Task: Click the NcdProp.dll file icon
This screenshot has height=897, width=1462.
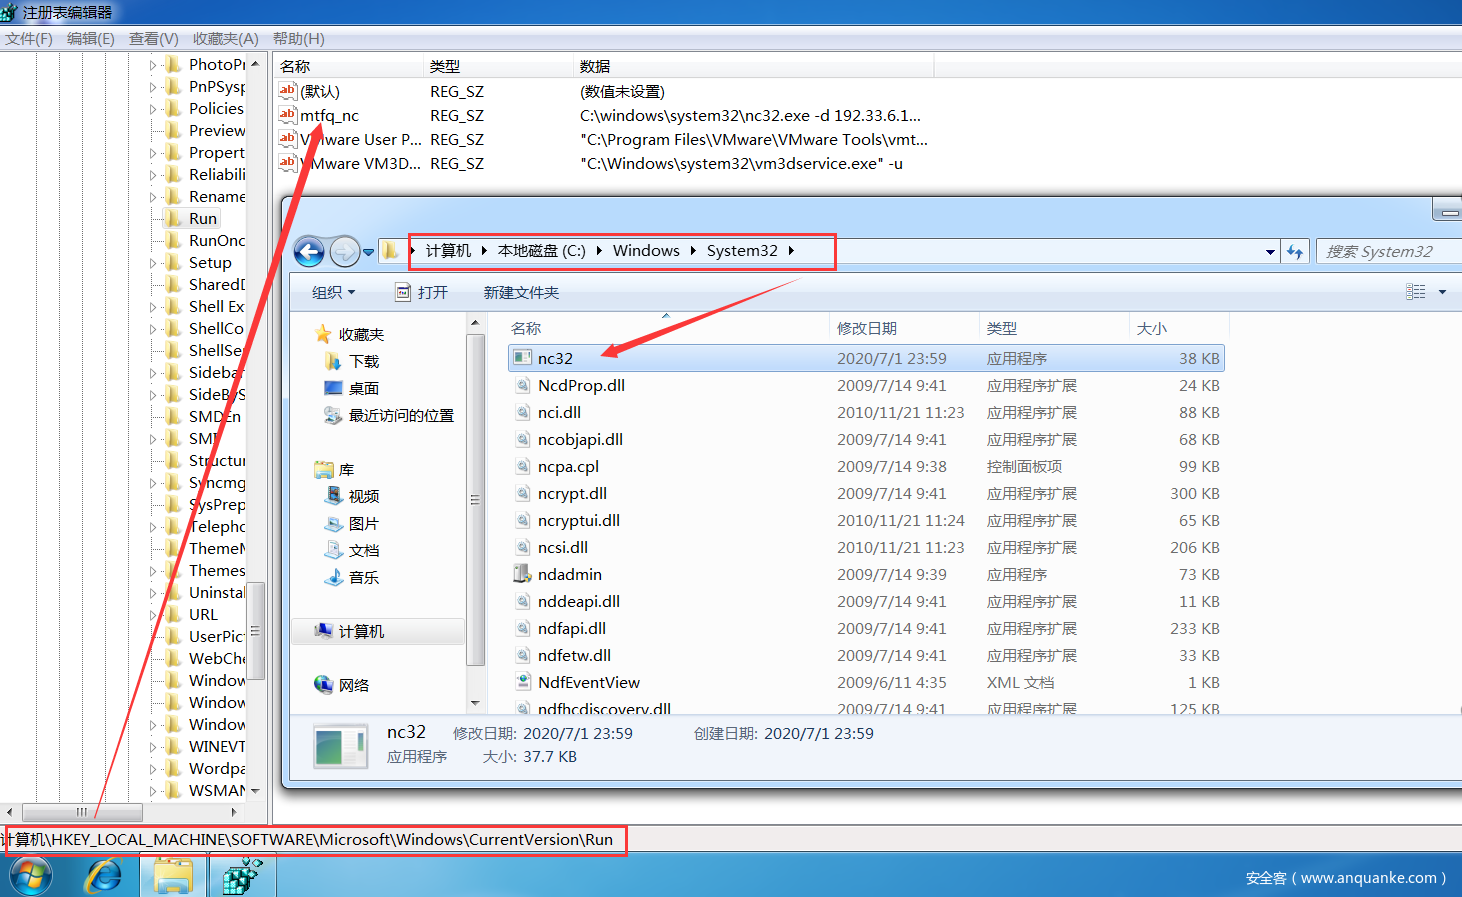Action: coord(521,385)
